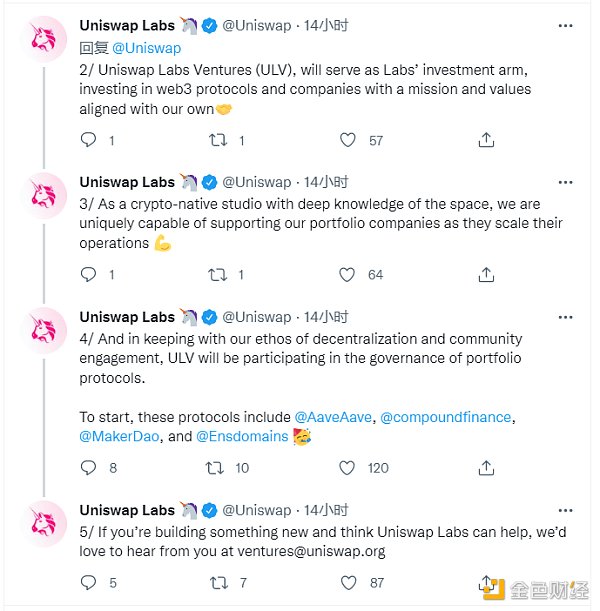Viewport: 600px width, 611px height.
Task: Like the 3/ tweet with 64 likes
Action: click(x=347, y=274)
